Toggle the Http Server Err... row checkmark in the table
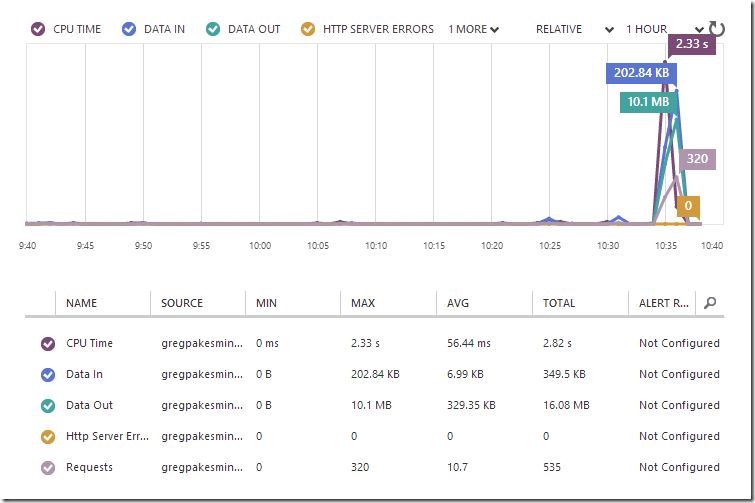Viewport: 755px width, 503px height. click(48, 437)
